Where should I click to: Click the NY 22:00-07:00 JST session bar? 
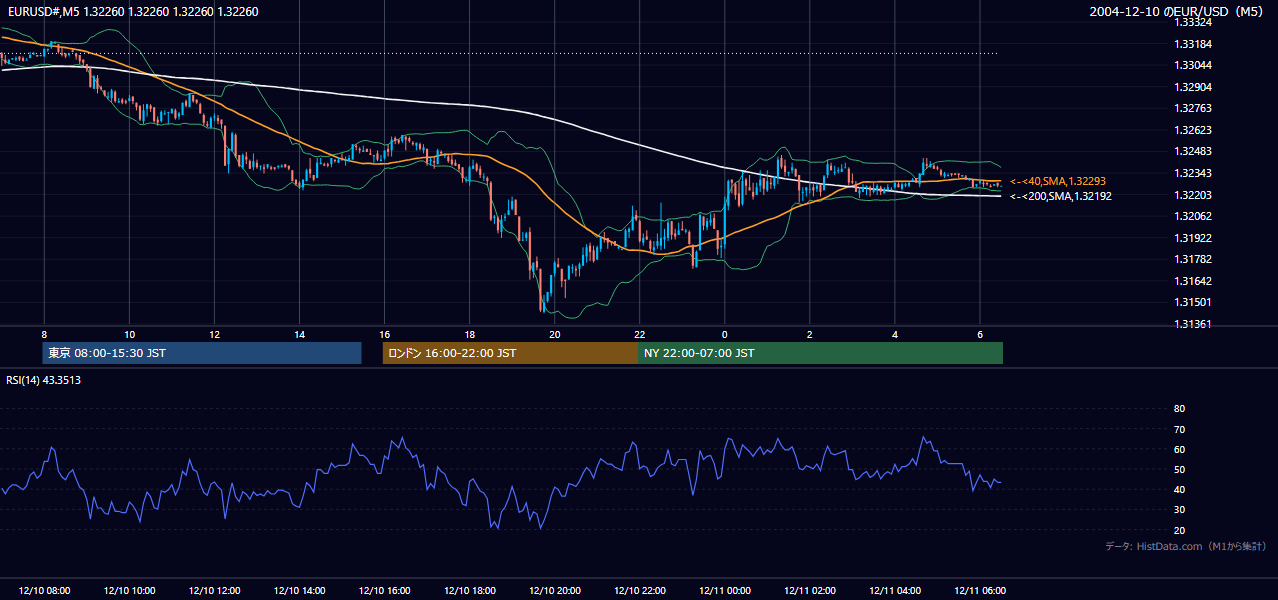click(820, 353)
